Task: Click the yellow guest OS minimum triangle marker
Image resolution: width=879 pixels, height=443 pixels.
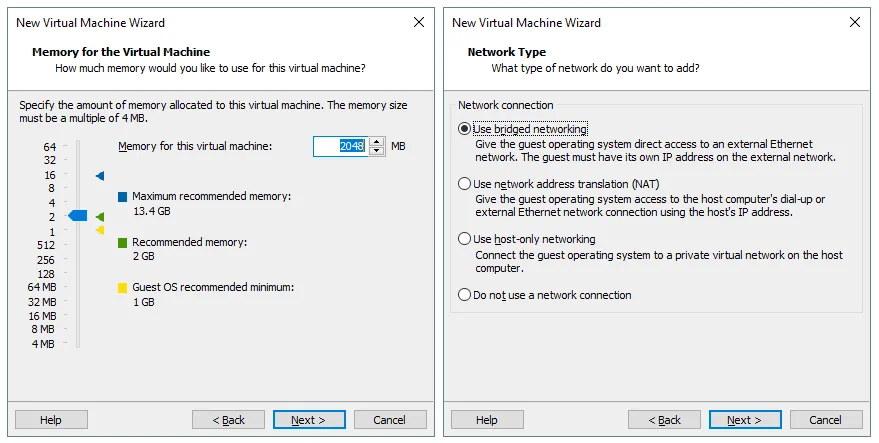Action: point(100,231)
